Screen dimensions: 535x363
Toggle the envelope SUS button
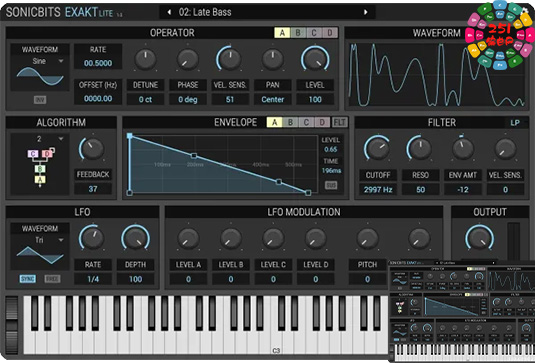[331, 185]
